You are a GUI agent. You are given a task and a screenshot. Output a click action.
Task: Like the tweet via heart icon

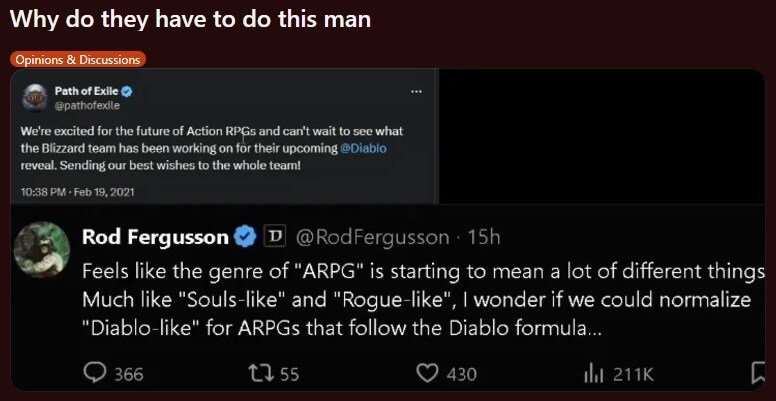pos(427,374)
